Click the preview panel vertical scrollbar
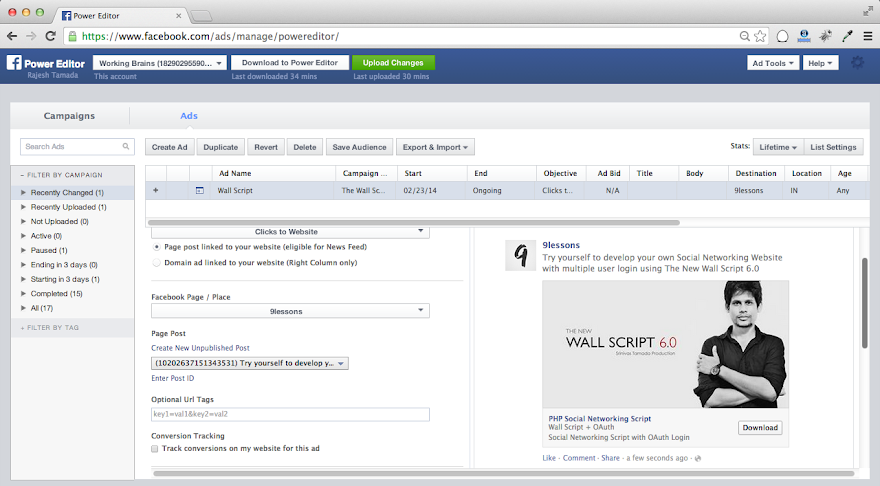 (865, 303)
